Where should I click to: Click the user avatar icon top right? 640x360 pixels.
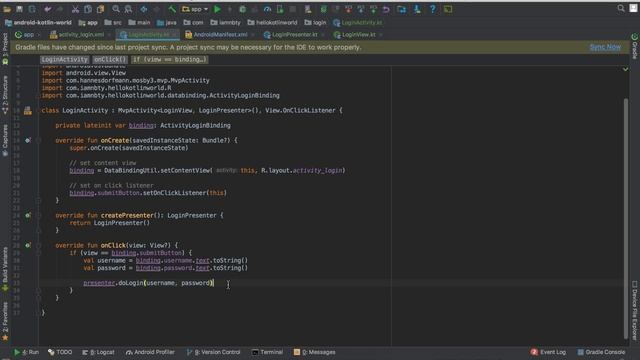[633, 9]
